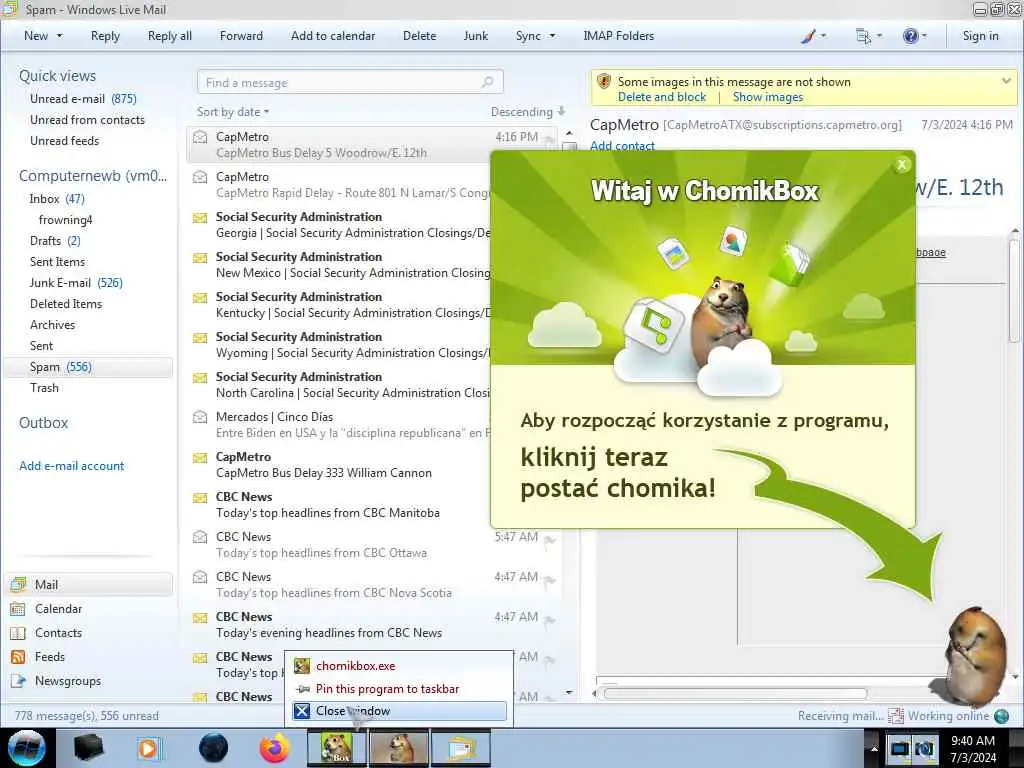Click the Delete and block link

(662, 97)
